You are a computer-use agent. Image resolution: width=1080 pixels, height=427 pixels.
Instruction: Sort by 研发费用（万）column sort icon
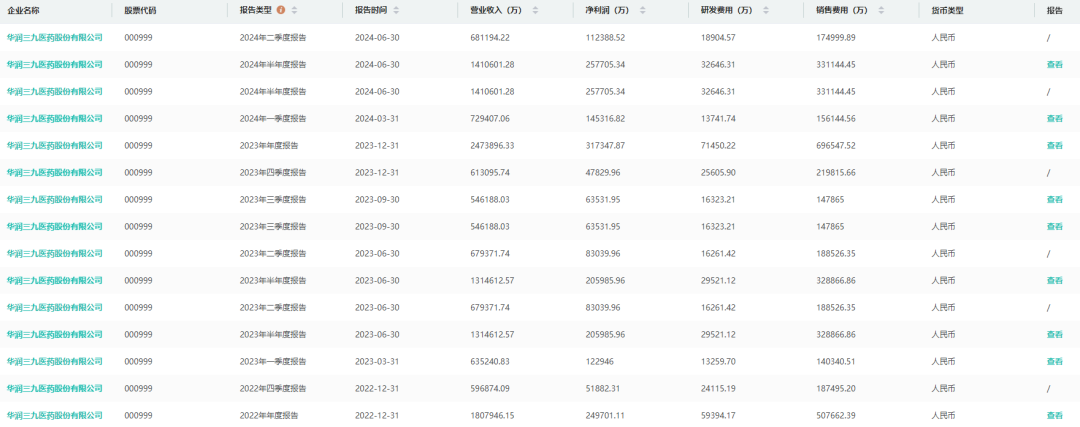tap(765, 10)
